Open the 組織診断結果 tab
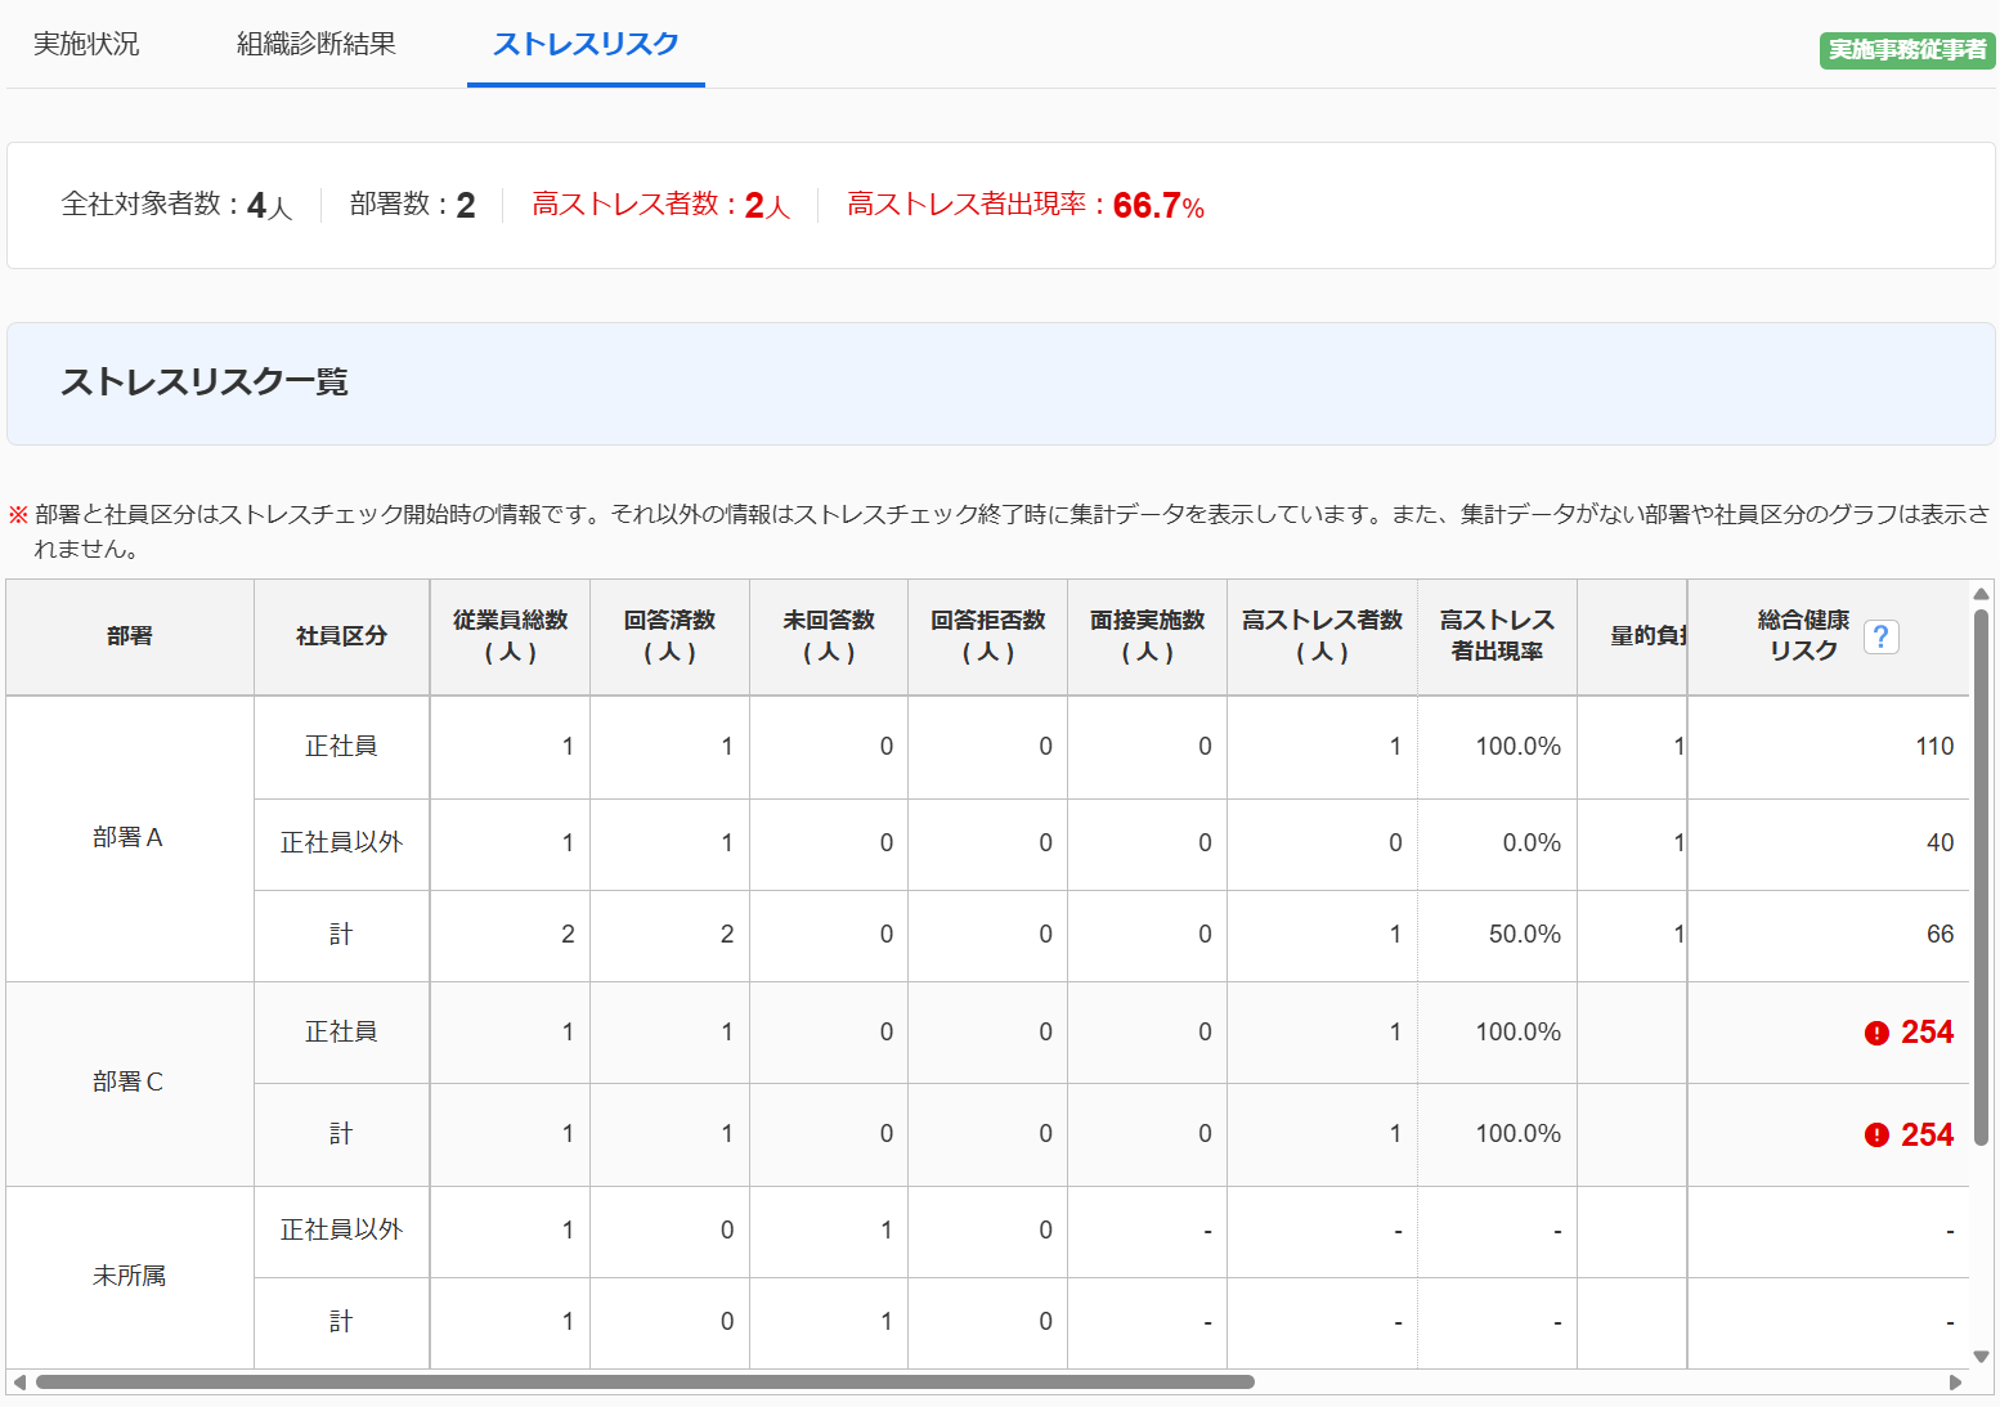This screenshot has height=1407, width=2000. pos(316,44)
